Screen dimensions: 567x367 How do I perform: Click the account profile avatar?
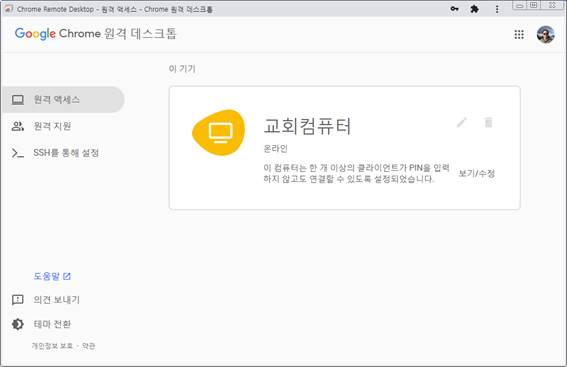(x=545, y=34)
